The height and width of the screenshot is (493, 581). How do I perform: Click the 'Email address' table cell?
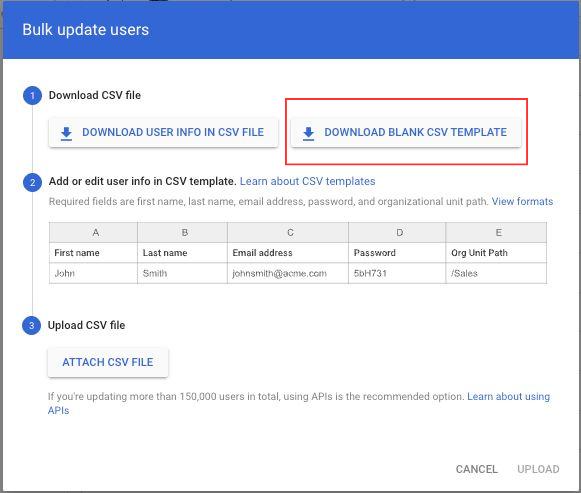pos(288,253)
